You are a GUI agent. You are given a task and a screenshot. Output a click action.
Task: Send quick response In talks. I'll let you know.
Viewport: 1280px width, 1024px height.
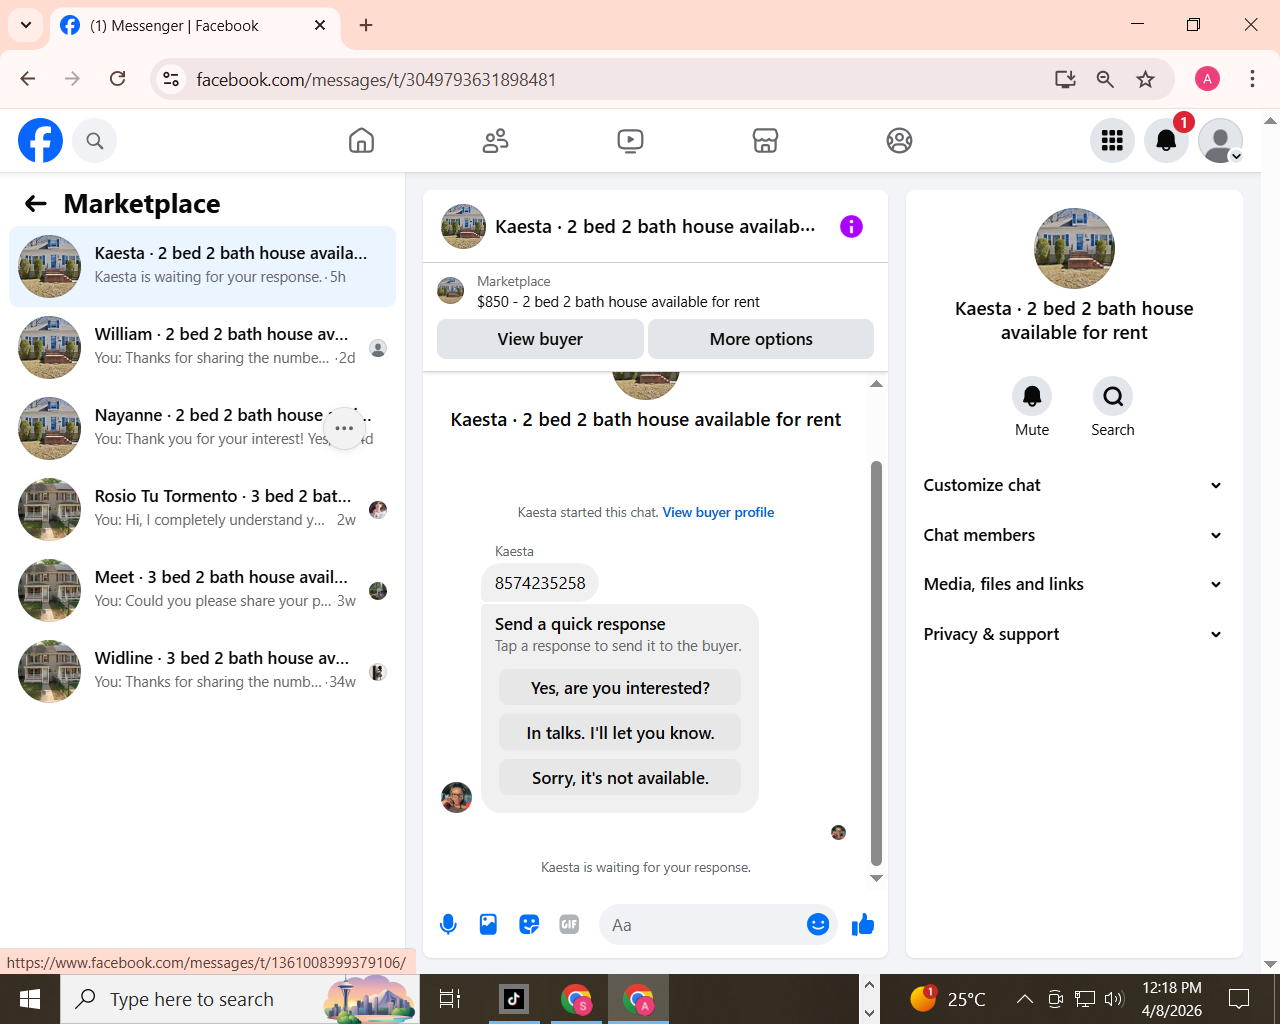point(620,733)
